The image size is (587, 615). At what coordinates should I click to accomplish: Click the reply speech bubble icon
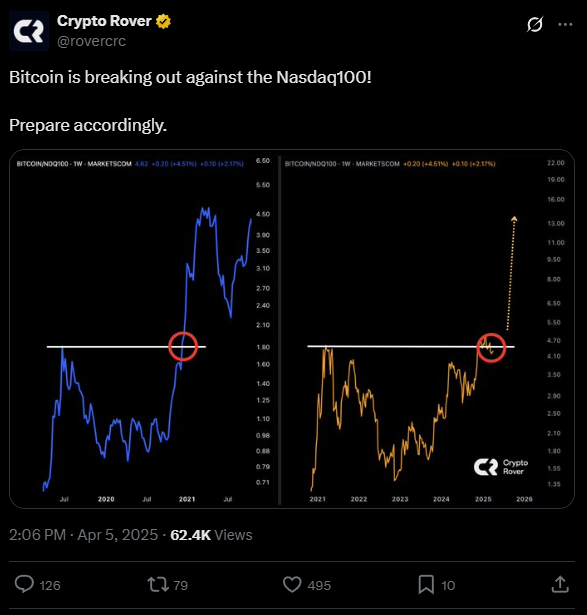(24, 584)
